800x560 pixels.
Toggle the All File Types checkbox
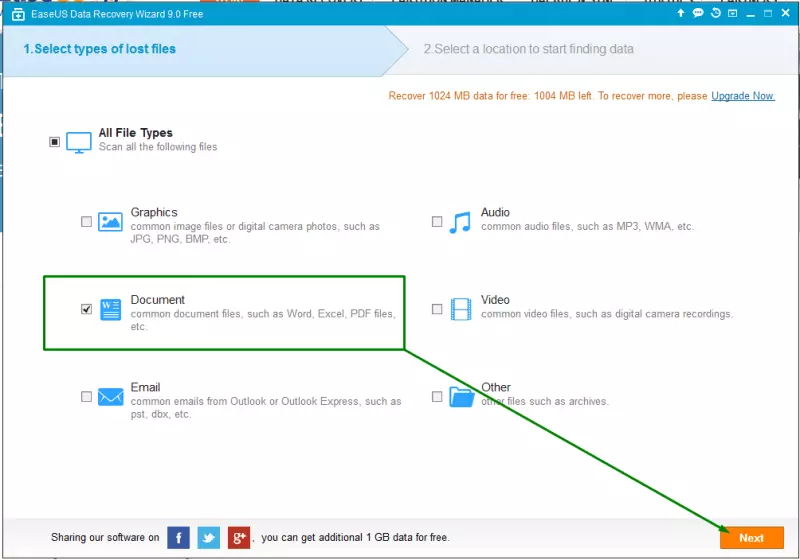55,142
